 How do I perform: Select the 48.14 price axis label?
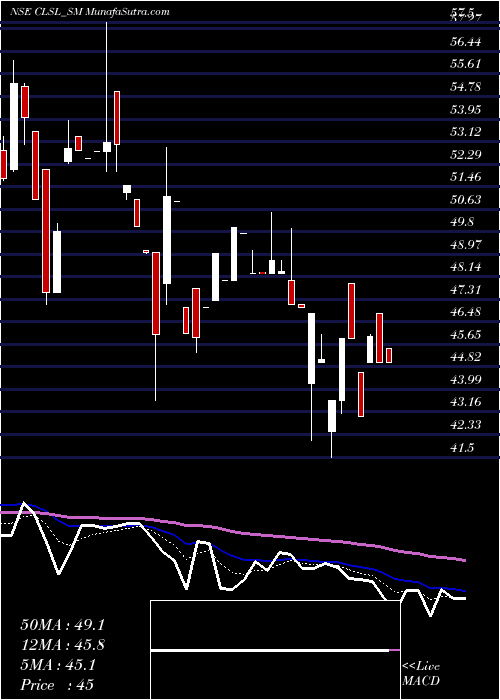pyautogui.click(x=465, y=267)
